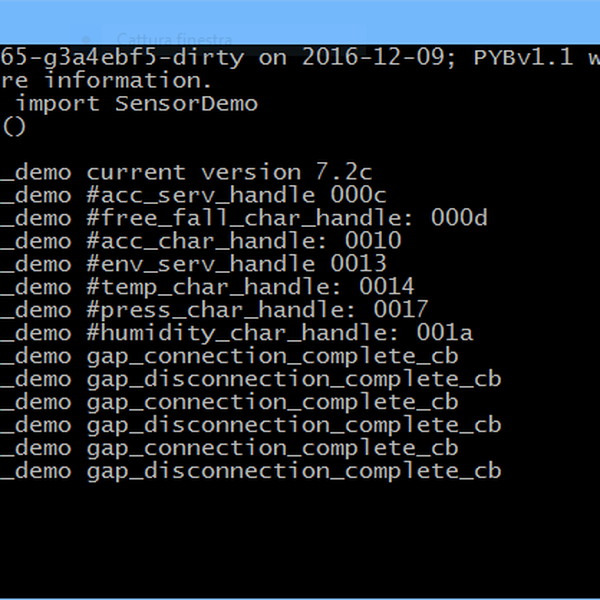Click the "import SensorDemo" command line

(137, 103)
